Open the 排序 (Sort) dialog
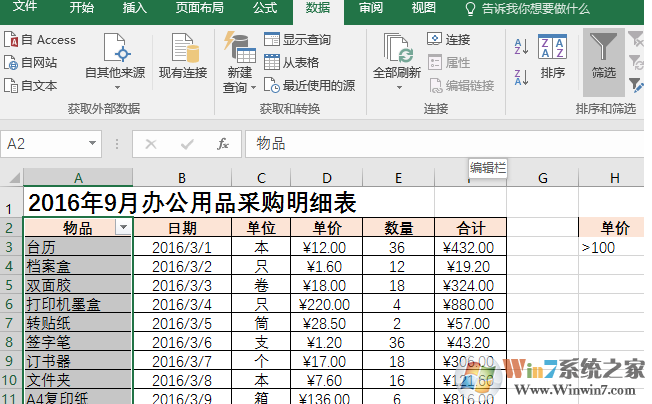Viewport: 652px width, 404px height. [552, 58]
